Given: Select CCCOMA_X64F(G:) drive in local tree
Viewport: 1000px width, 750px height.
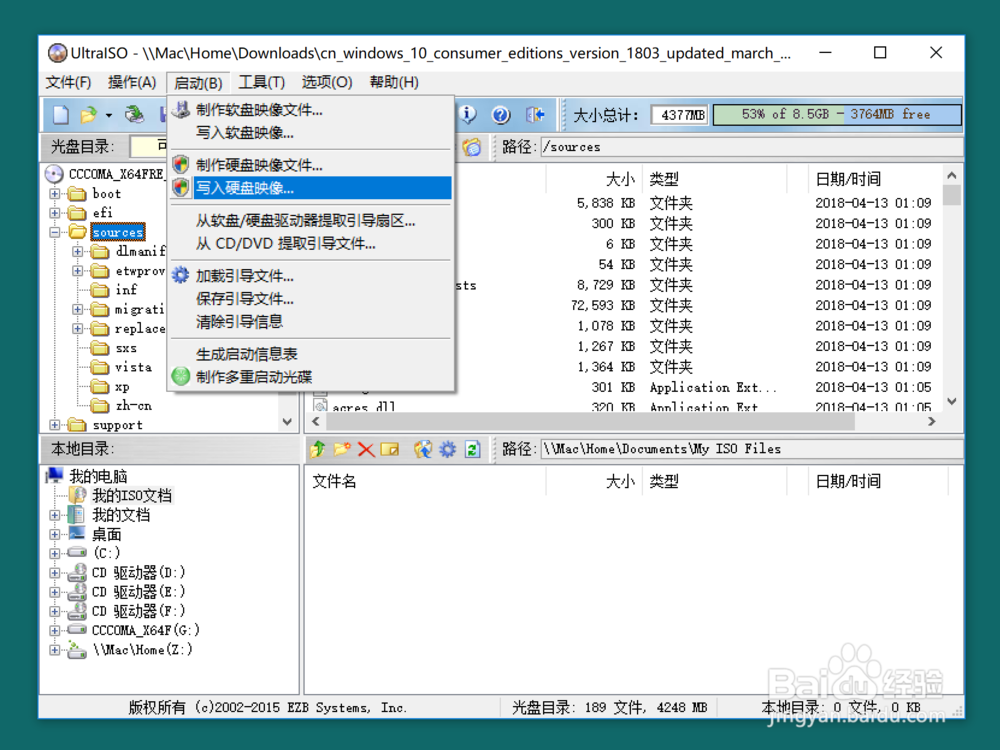Looking at the screenshot, I should (x=145, y=630).
